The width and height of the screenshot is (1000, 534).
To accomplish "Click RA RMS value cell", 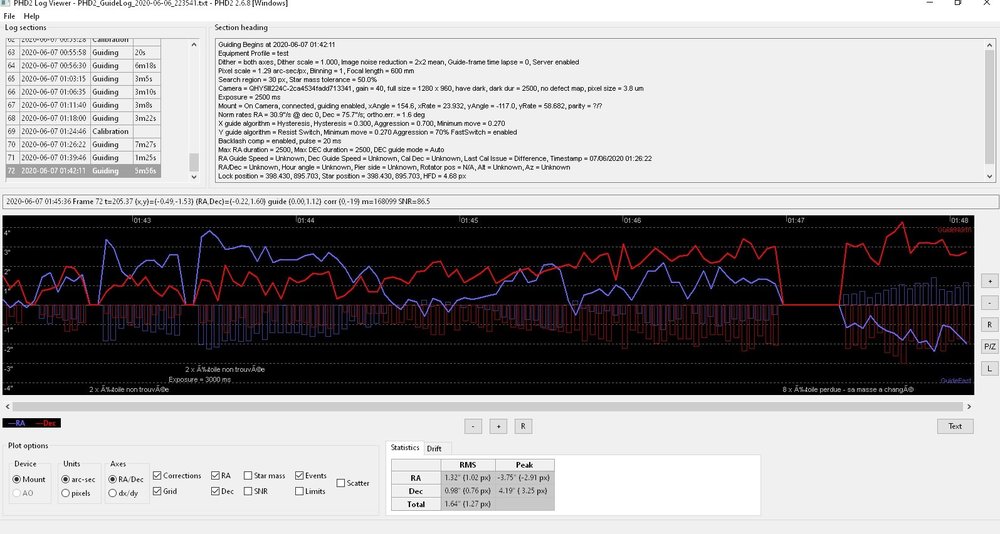I will (x=468, y=478).
